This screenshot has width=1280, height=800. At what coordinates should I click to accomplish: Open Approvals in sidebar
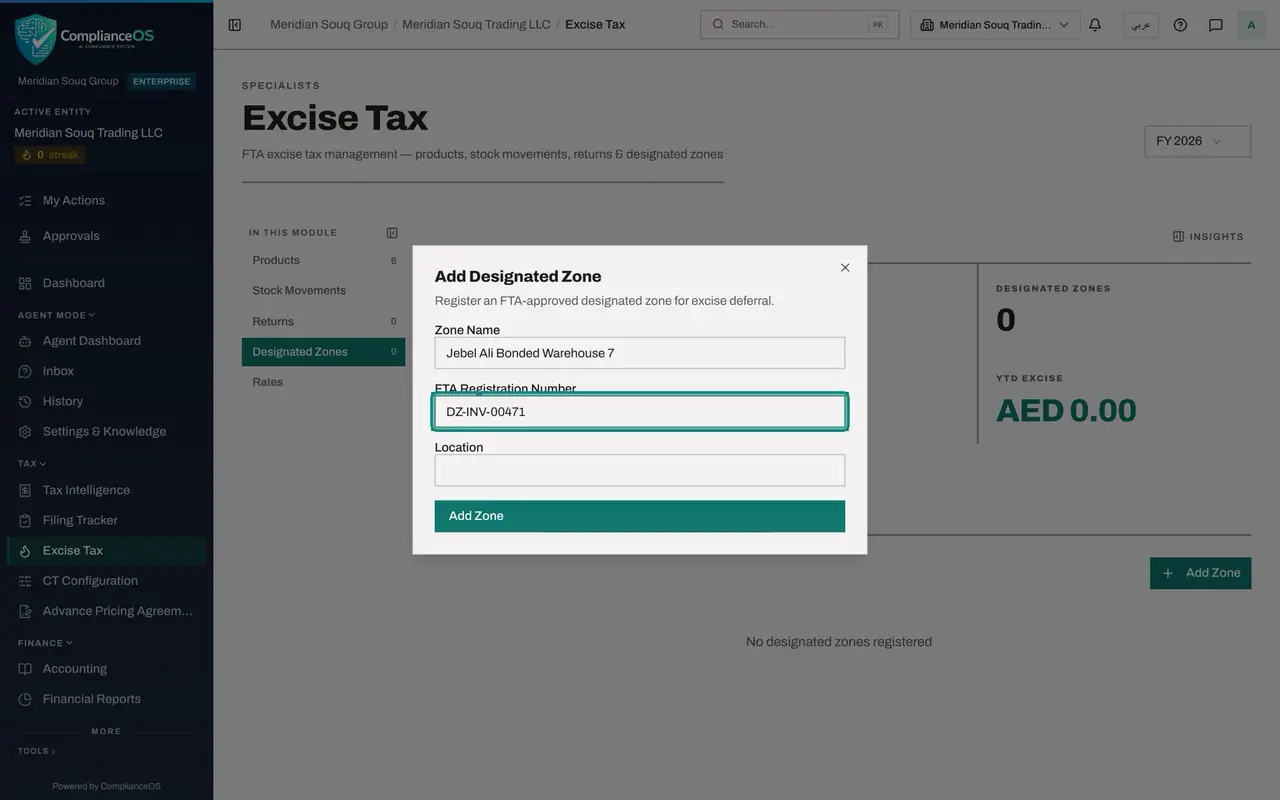tap(107, 236)
